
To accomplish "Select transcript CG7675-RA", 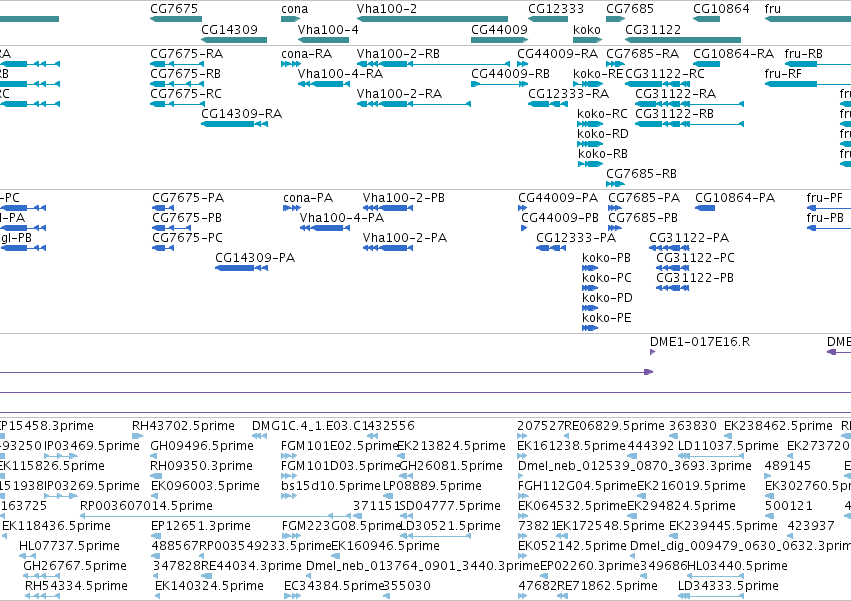I will tap(187, 54).
